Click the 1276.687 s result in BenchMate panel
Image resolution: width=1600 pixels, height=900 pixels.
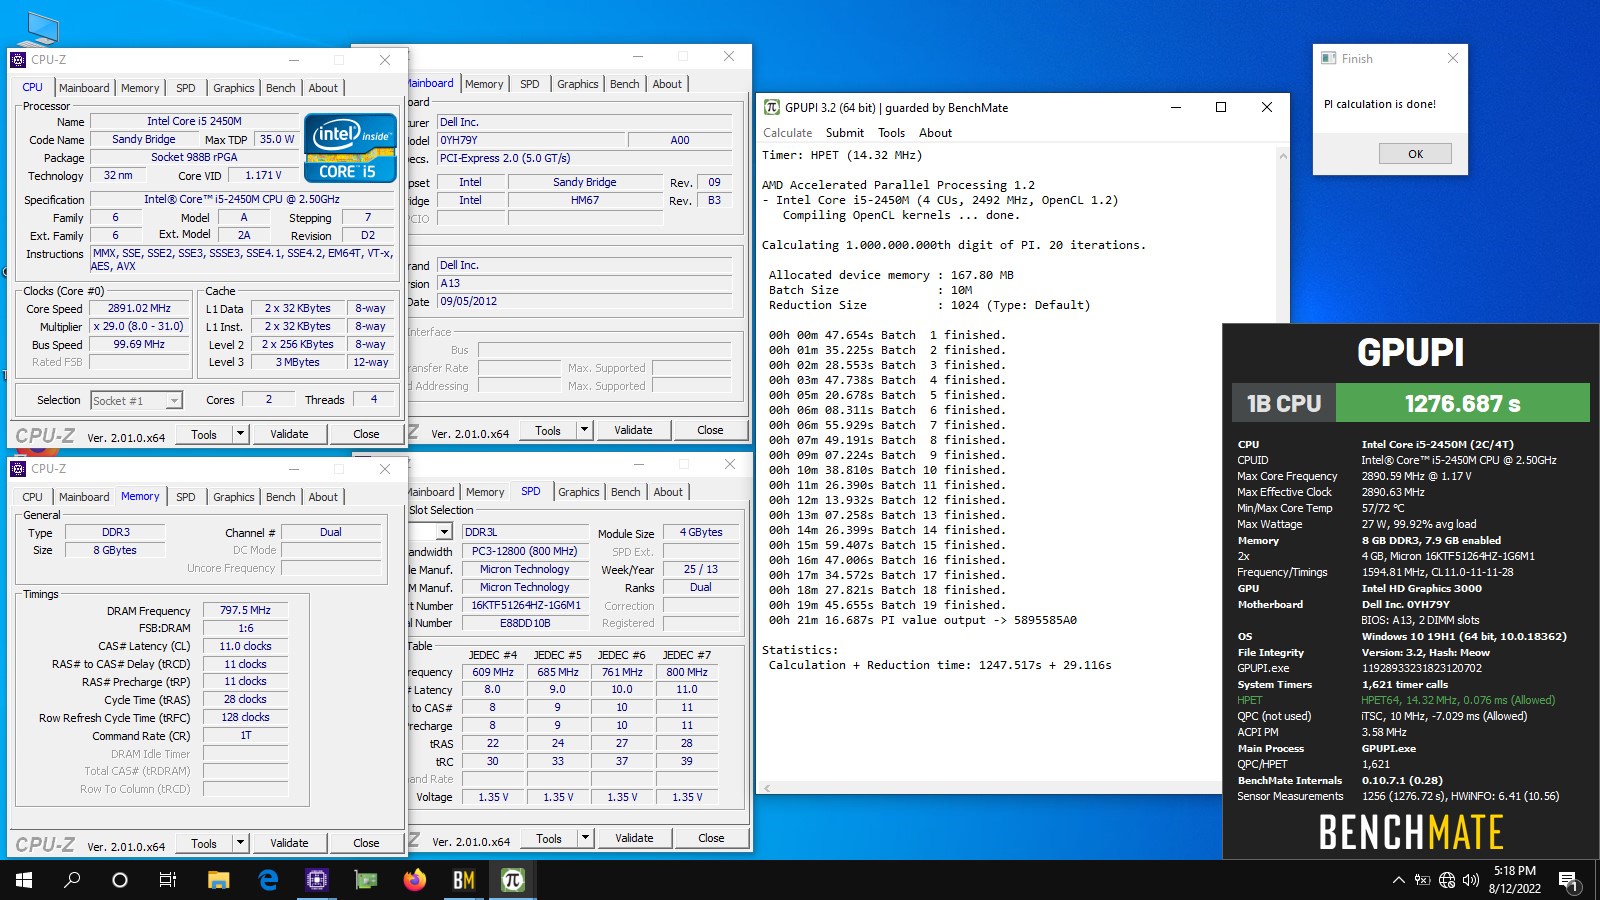[x=1462, y=404]
